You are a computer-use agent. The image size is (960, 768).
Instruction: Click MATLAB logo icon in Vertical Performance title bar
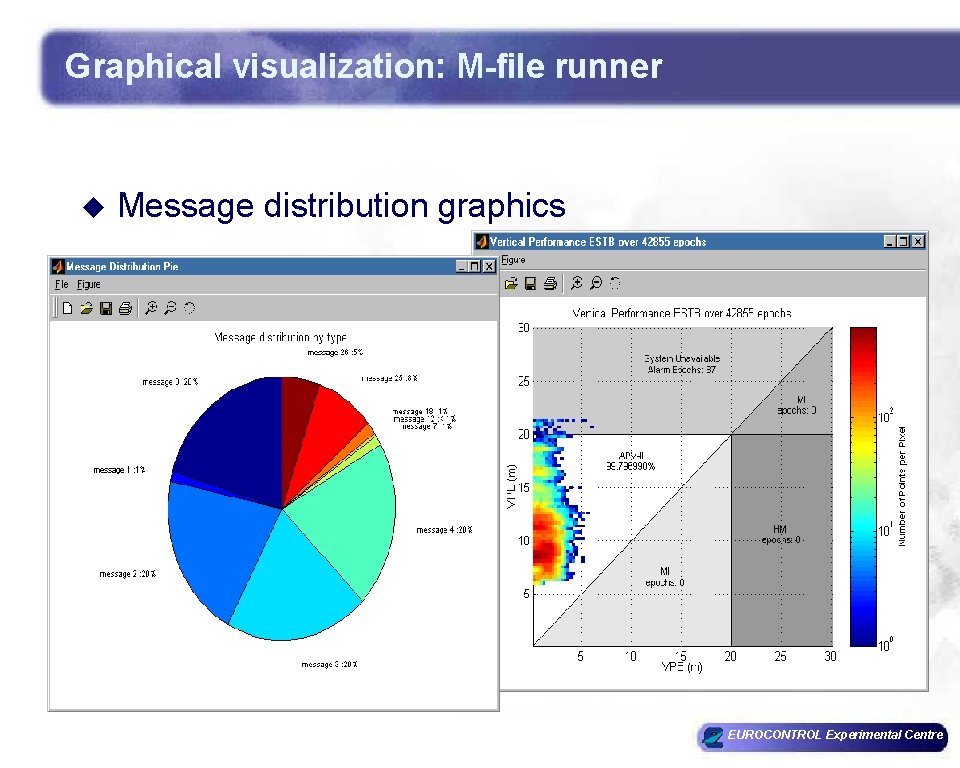click(x=482, y=242)
